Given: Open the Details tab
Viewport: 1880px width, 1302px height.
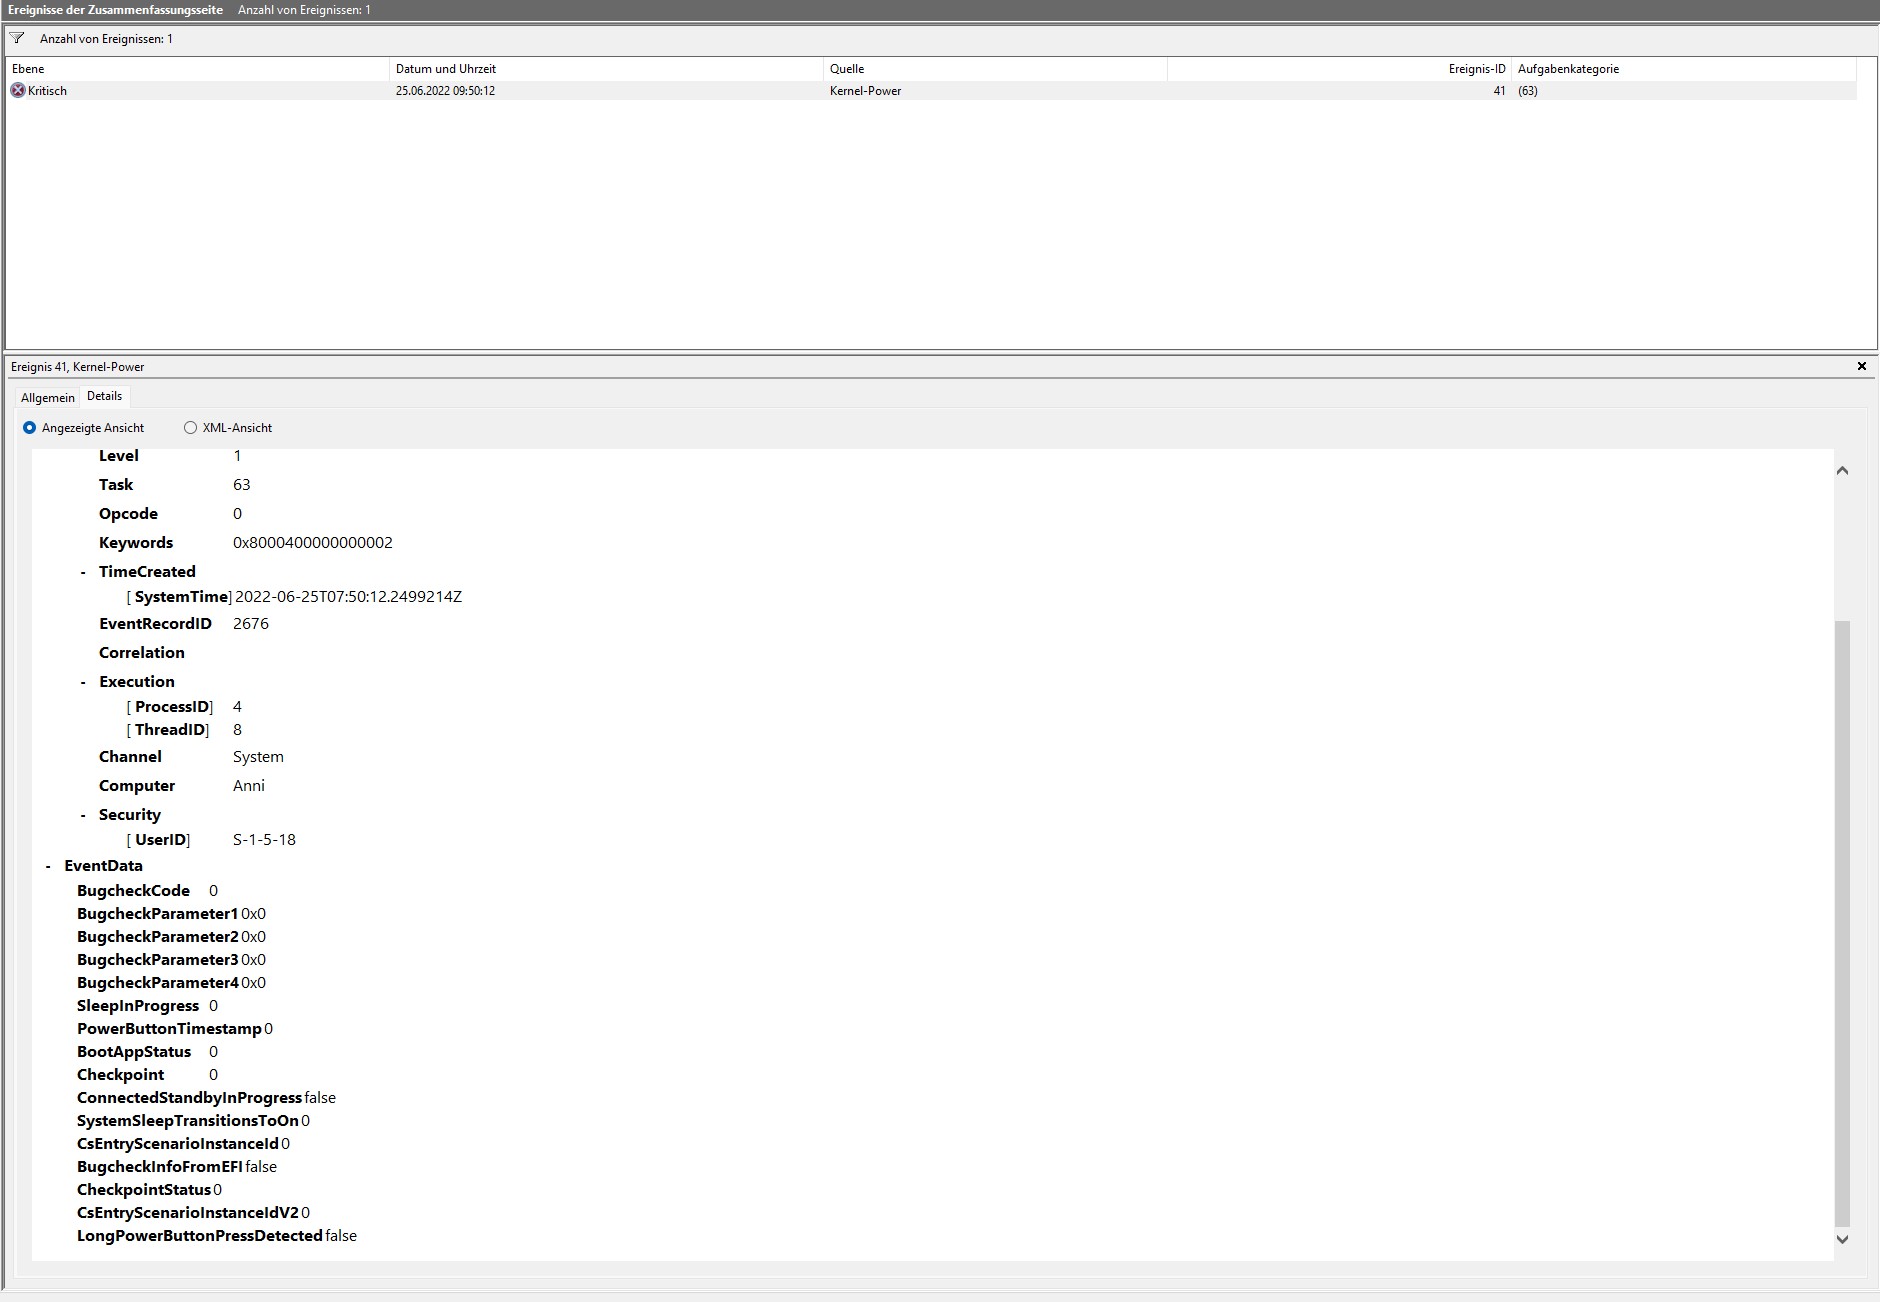Looking at the screenshot, I should point(104,396).
